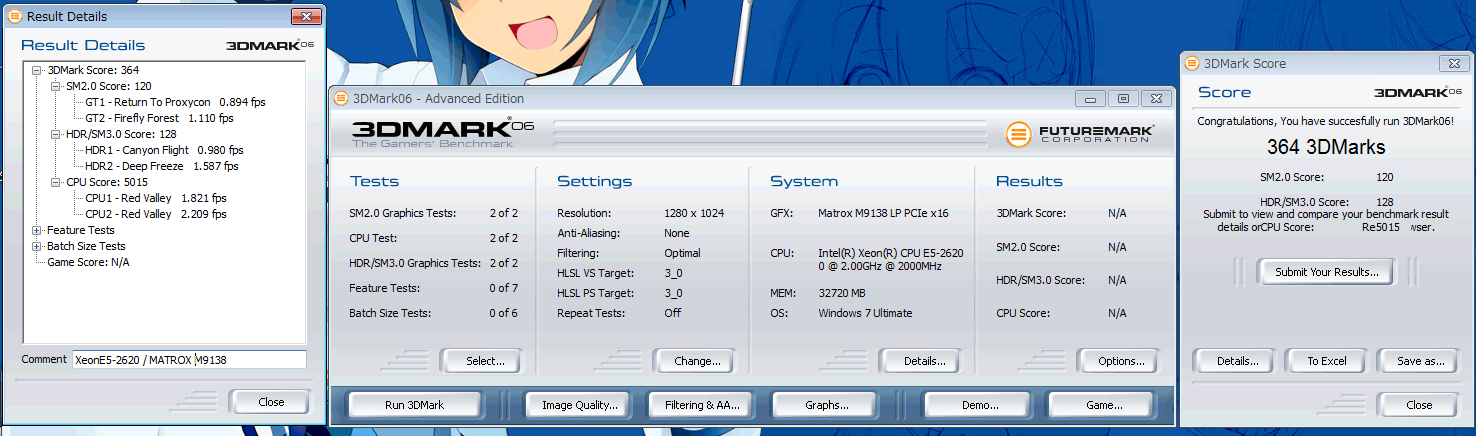Click 3DMark06 Advanced Edition title icon

(342, 98)
